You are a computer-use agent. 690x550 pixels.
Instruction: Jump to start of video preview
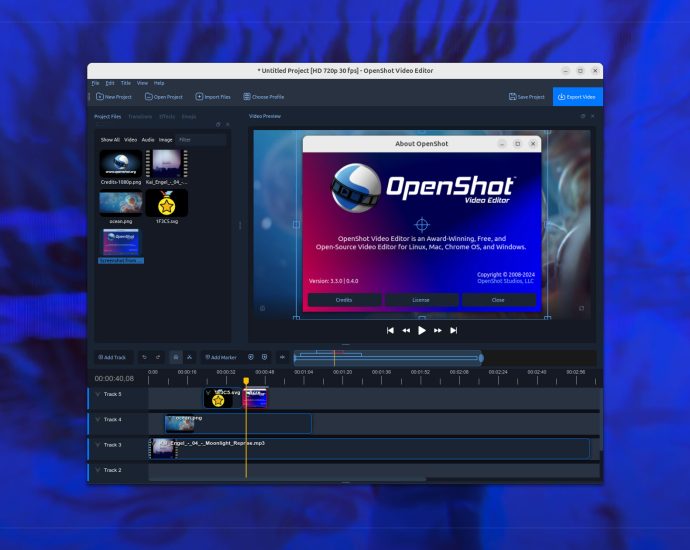click(390, 330)
